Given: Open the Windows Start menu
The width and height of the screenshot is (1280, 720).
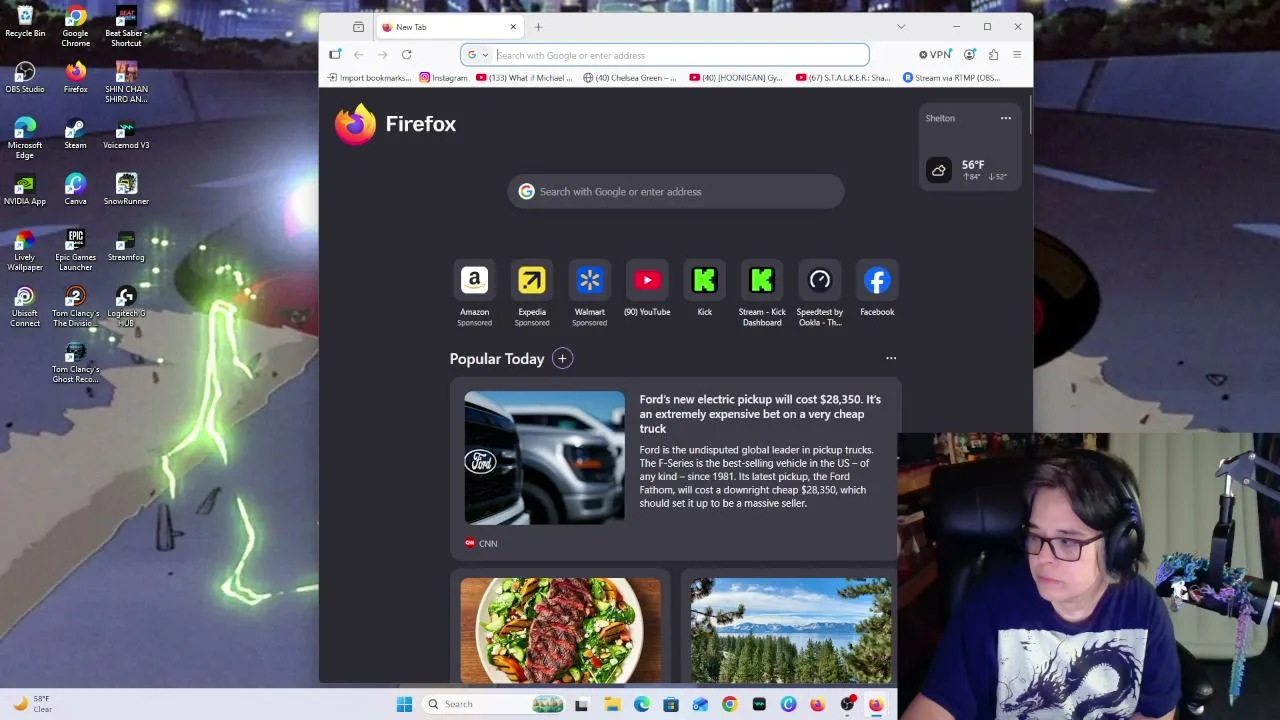Looking at the screenshot, I should pos(404,704).
